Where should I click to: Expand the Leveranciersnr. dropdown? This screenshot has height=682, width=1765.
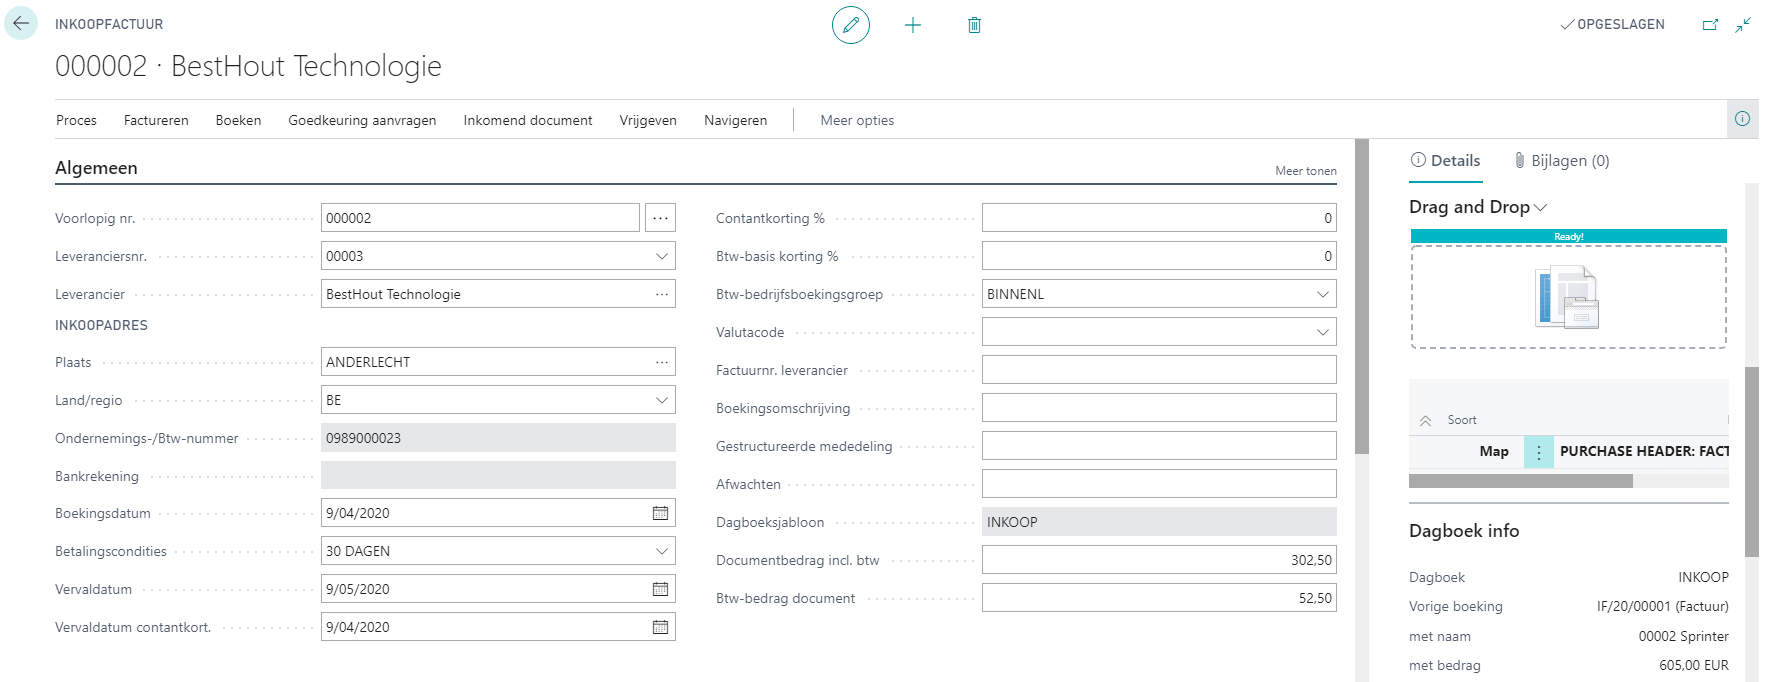661,256
